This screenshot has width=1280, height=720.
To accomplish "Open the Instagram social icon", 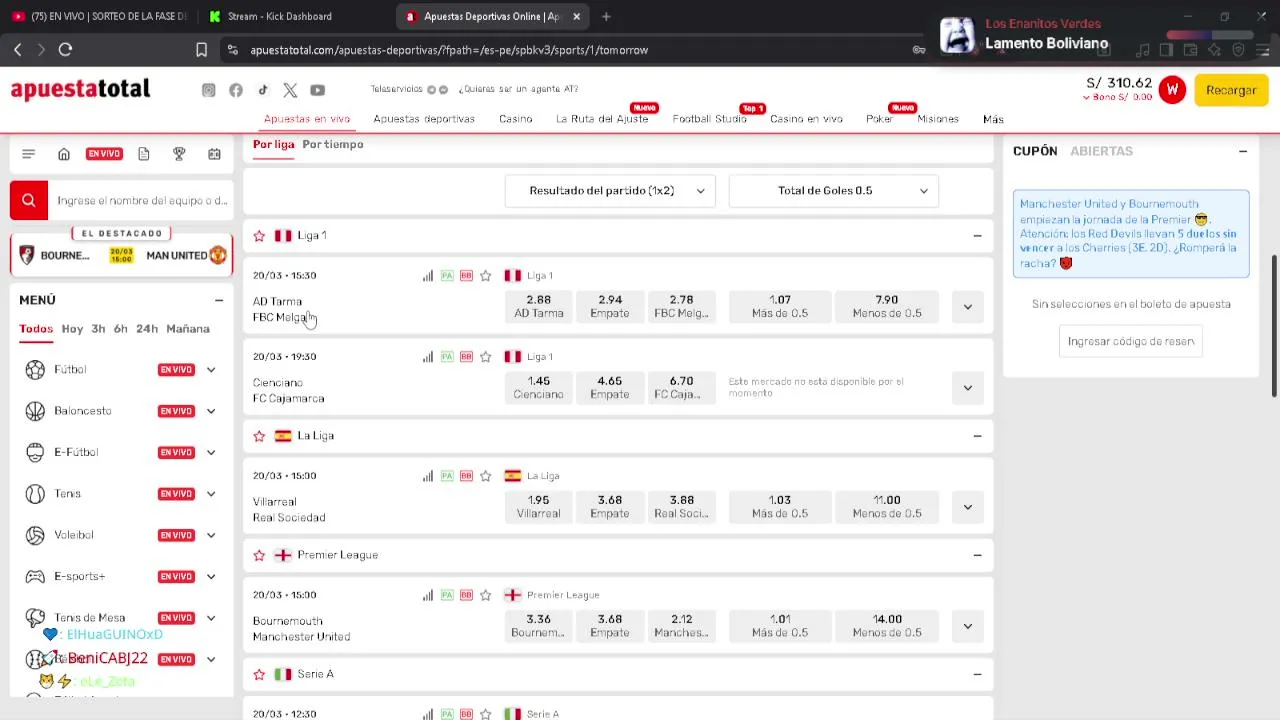I will click(x=208, y=90).
